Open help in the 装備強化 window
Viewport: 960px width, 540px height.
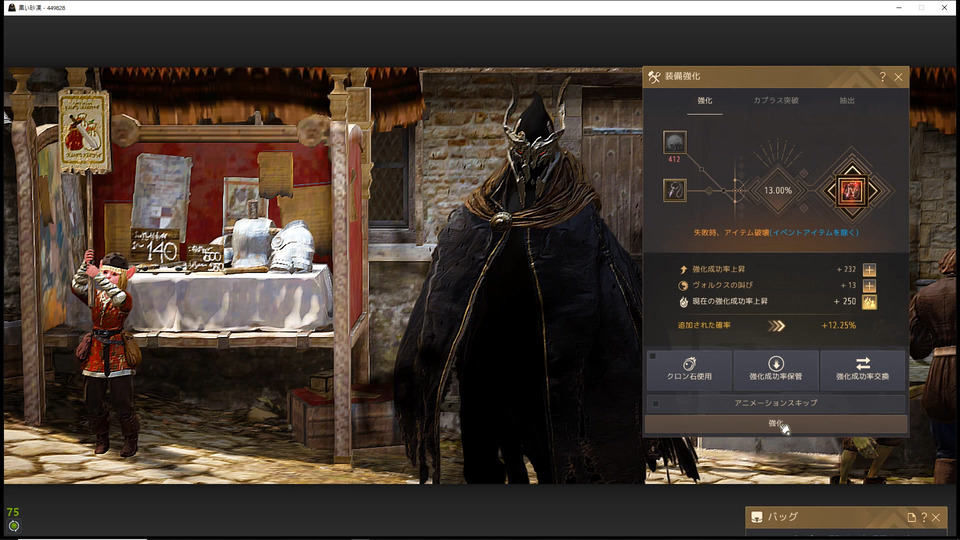pyautogui.click(x=882, y=77)
